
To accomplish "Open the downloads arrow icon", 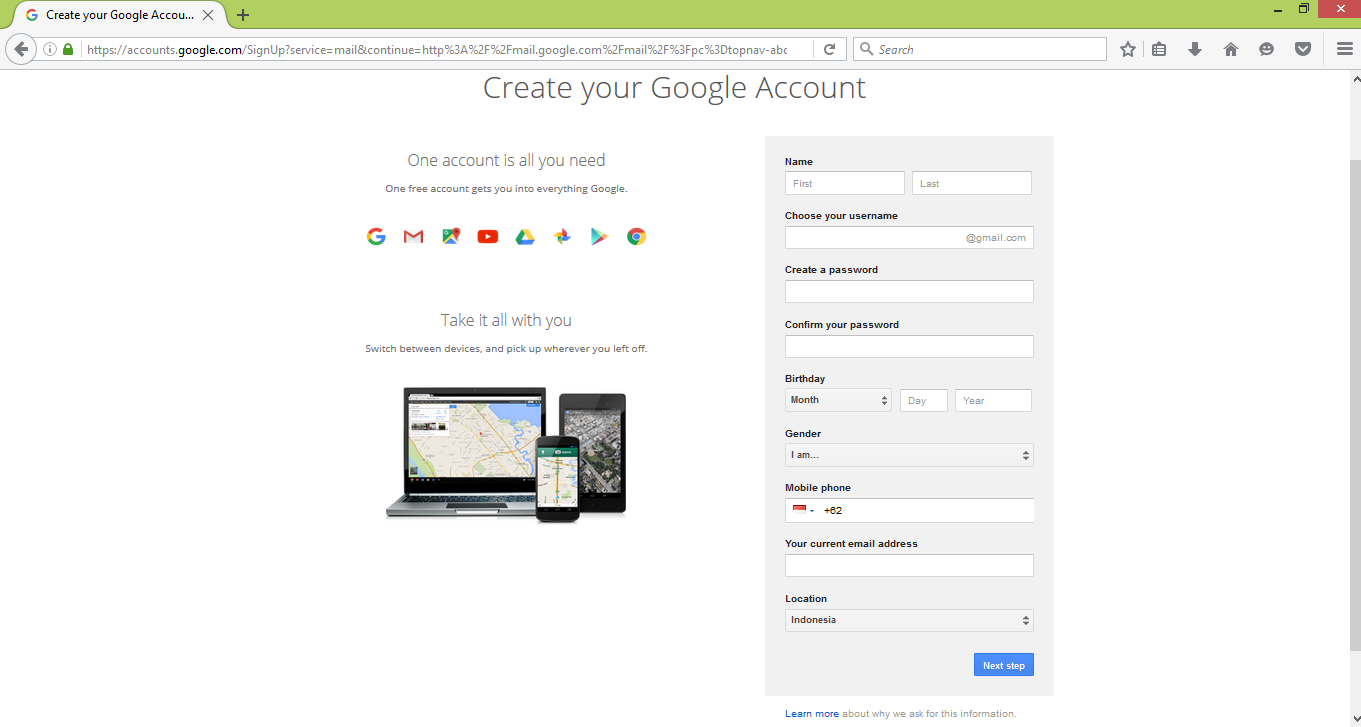I will coord(1195,49).
